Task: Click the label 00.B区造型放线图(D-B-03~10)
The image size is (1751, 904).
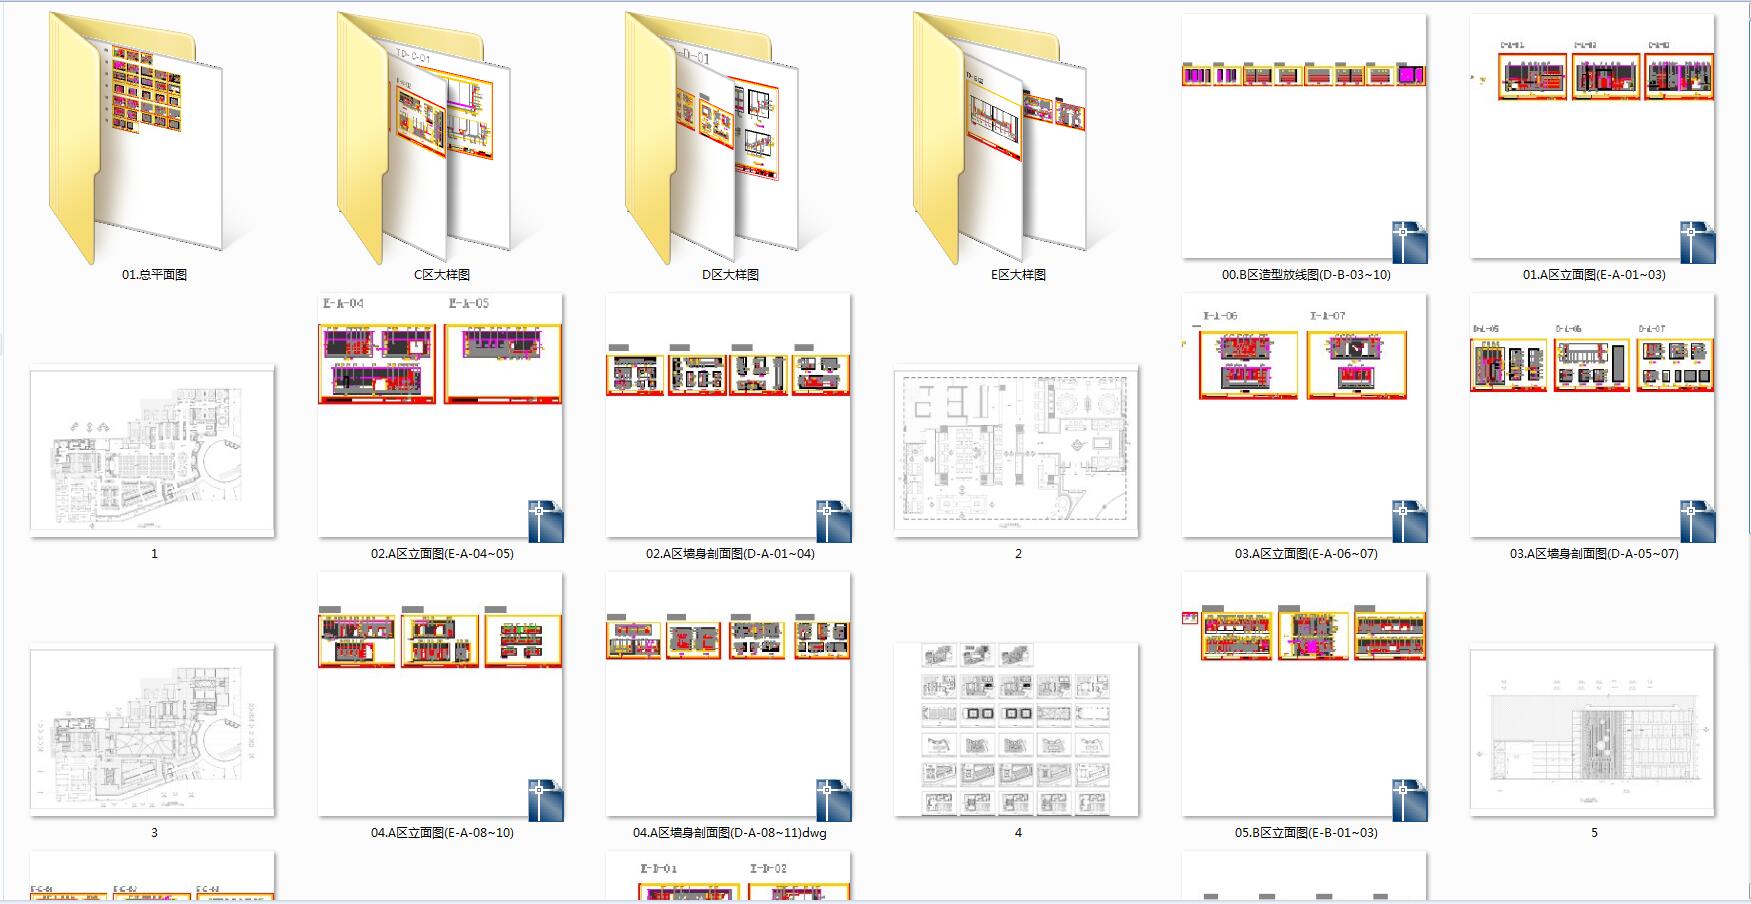Action: (1306, 274)
